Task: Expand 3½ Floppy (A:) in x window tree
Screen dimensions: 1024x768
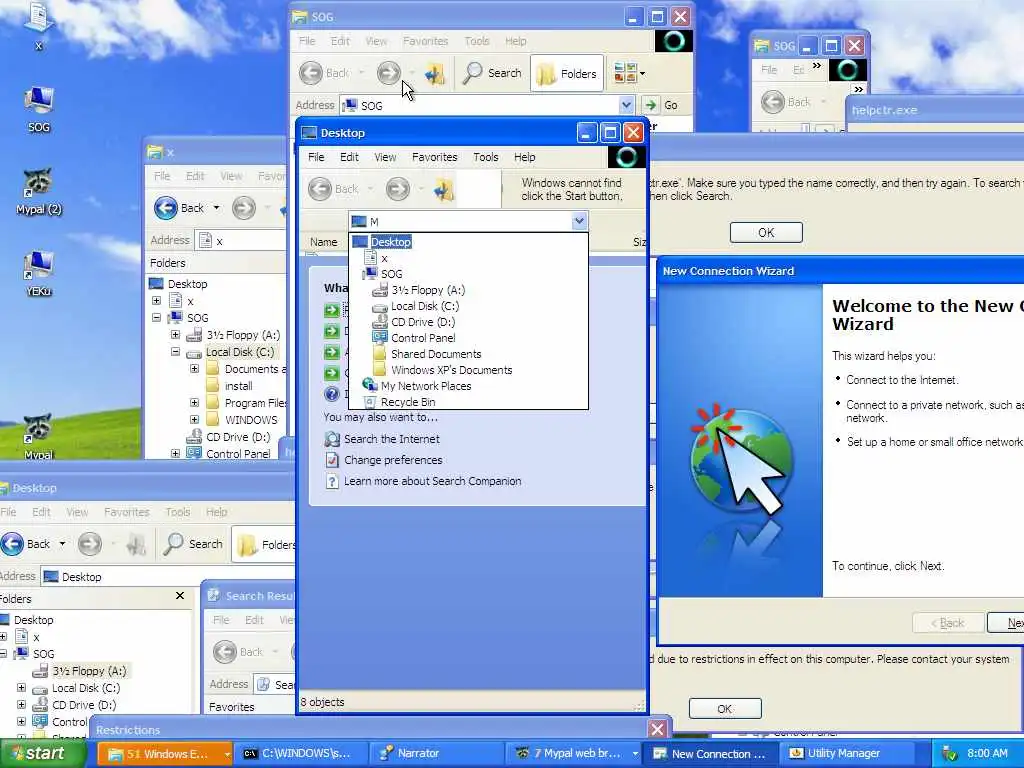Action: click(175, 334)
